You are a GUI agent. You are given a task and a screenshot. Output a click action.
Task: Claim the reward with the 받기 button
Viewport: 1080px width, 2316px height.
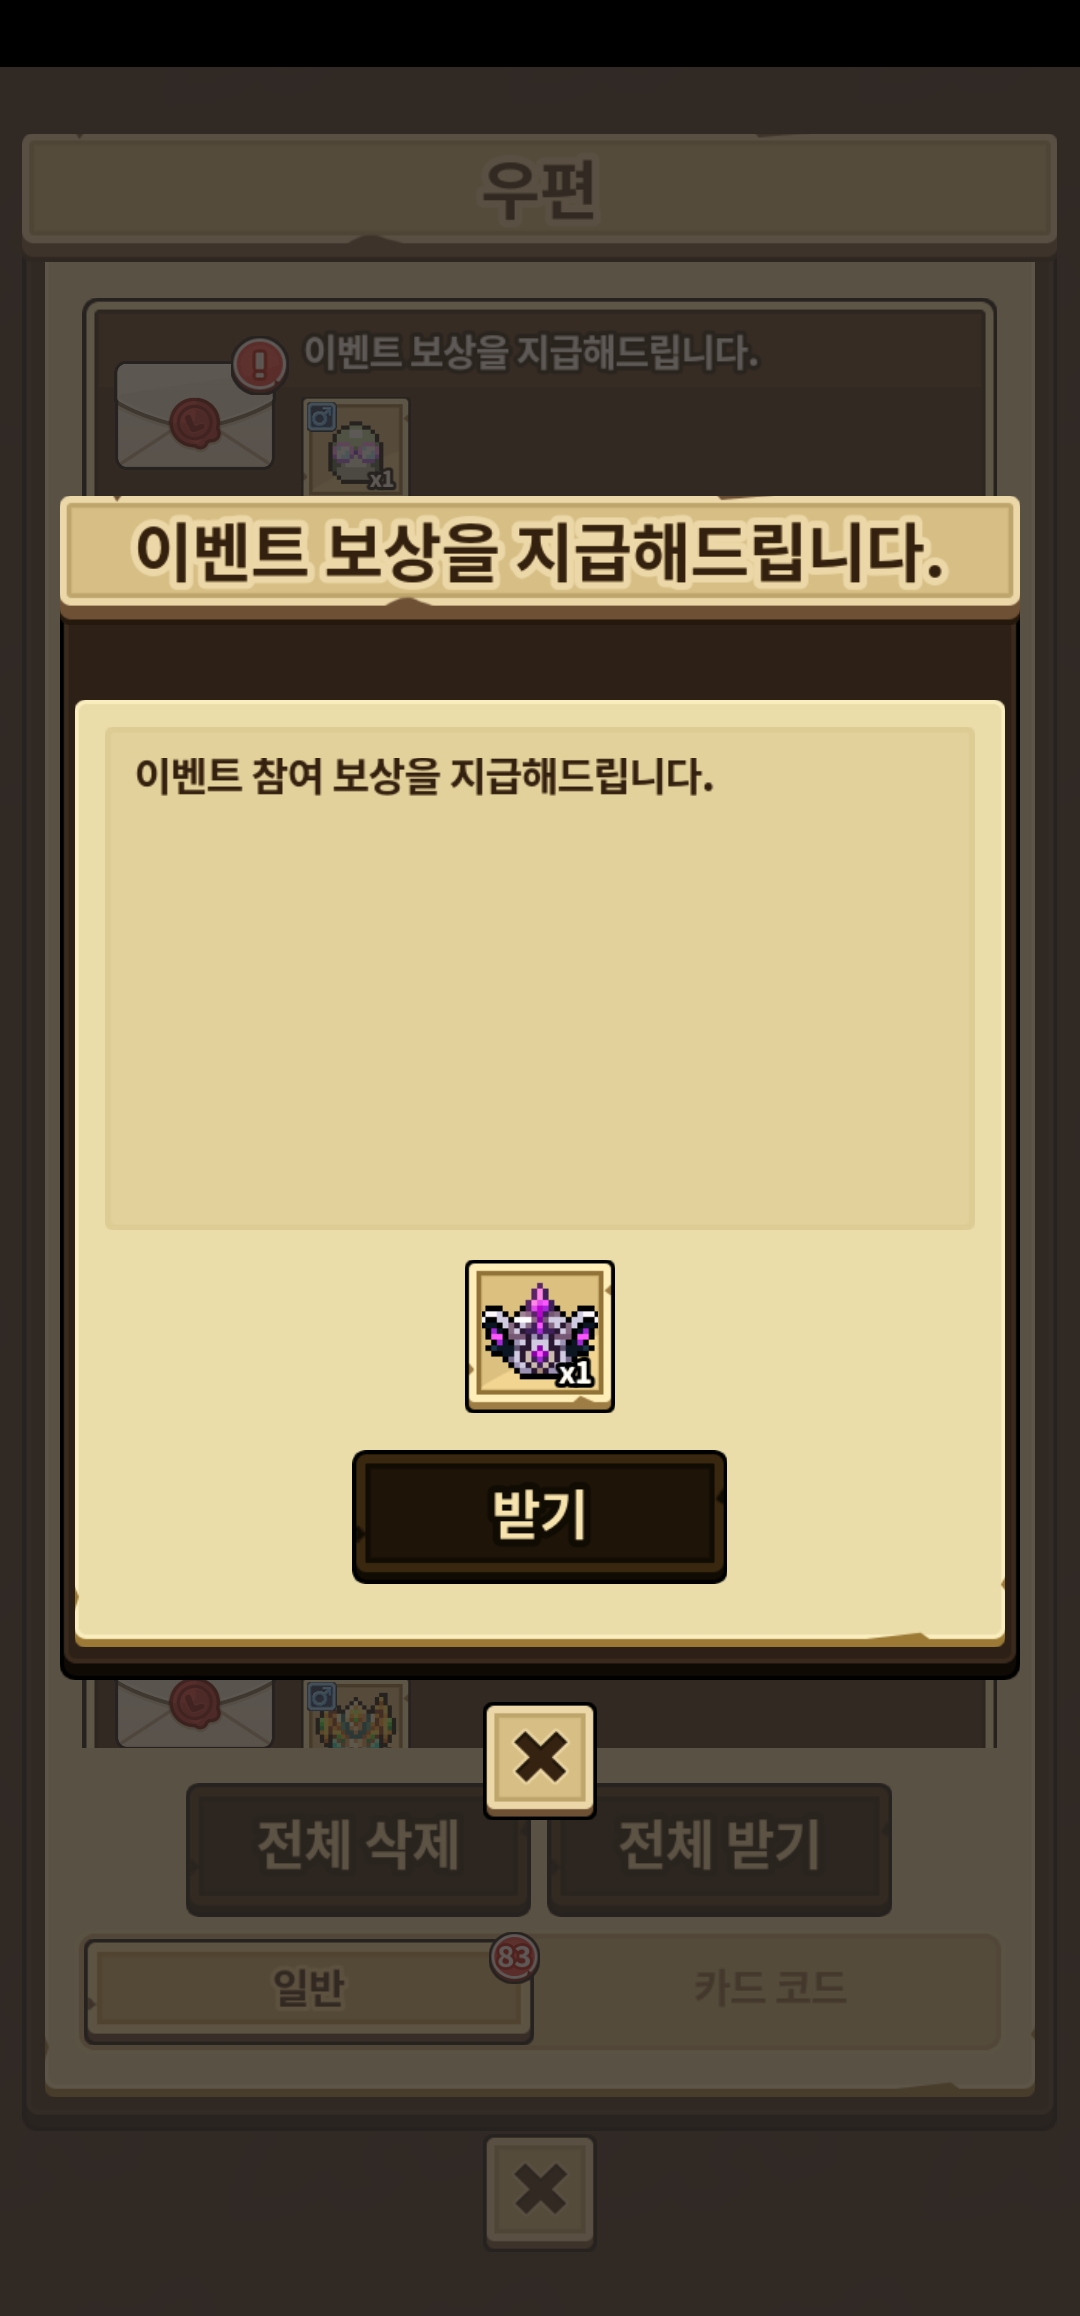click(539, 1515)
